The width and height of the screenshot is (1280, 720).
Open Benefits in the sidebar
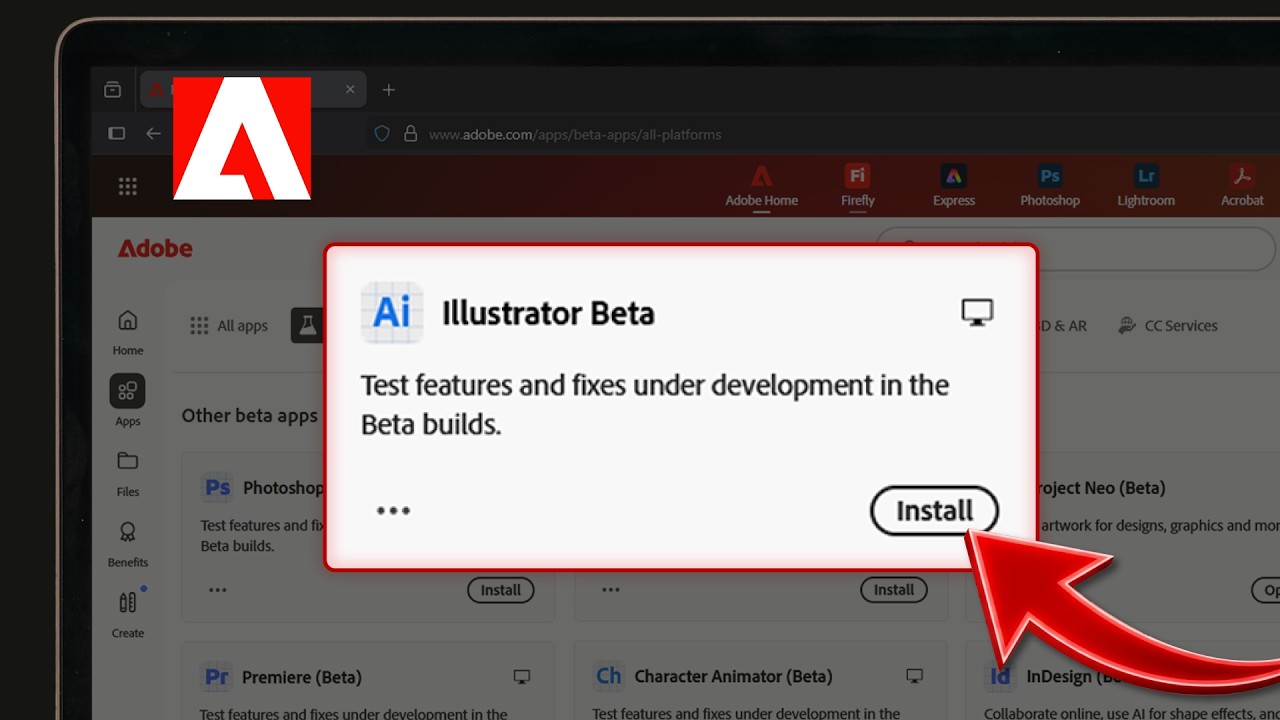click(x=127, y=544)
